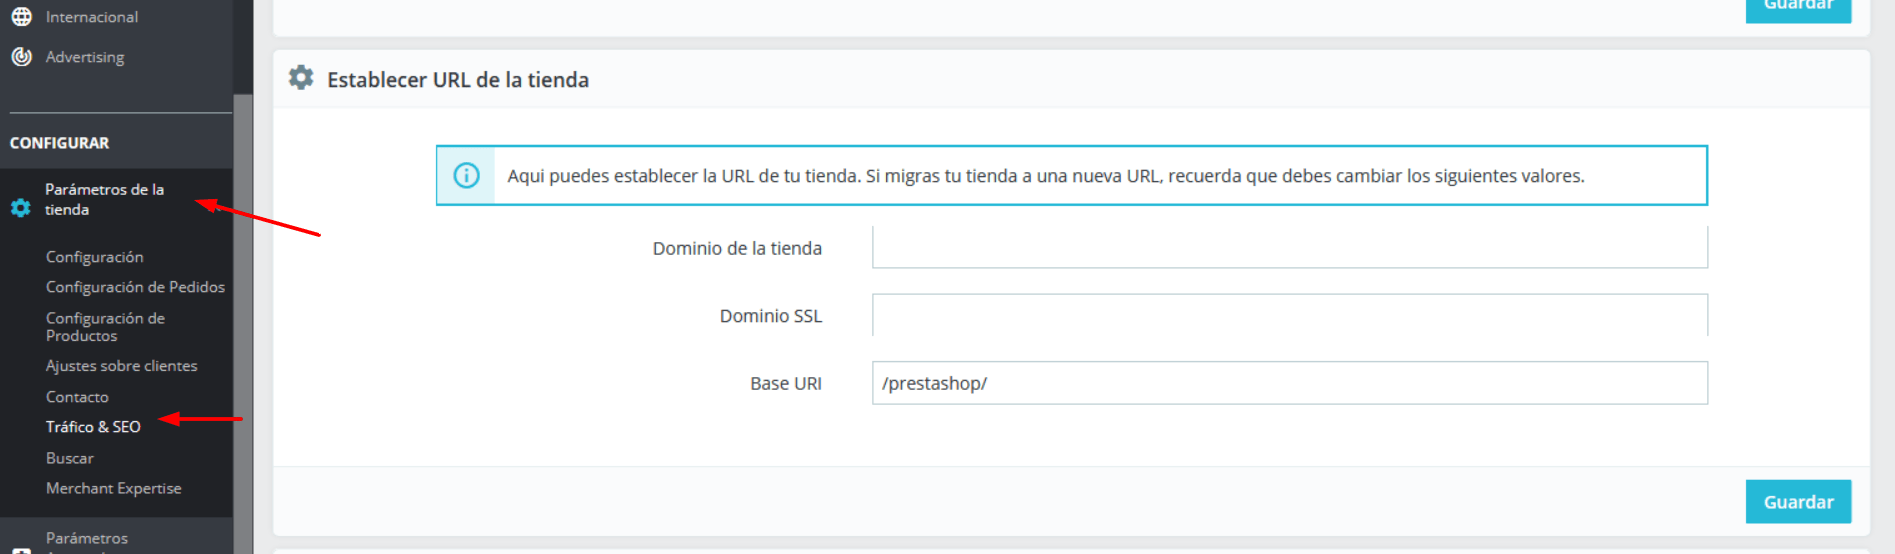Click the Dominio de la tienda label
The width and height of the screenshot is (1895, 554).
coord(737,248)
